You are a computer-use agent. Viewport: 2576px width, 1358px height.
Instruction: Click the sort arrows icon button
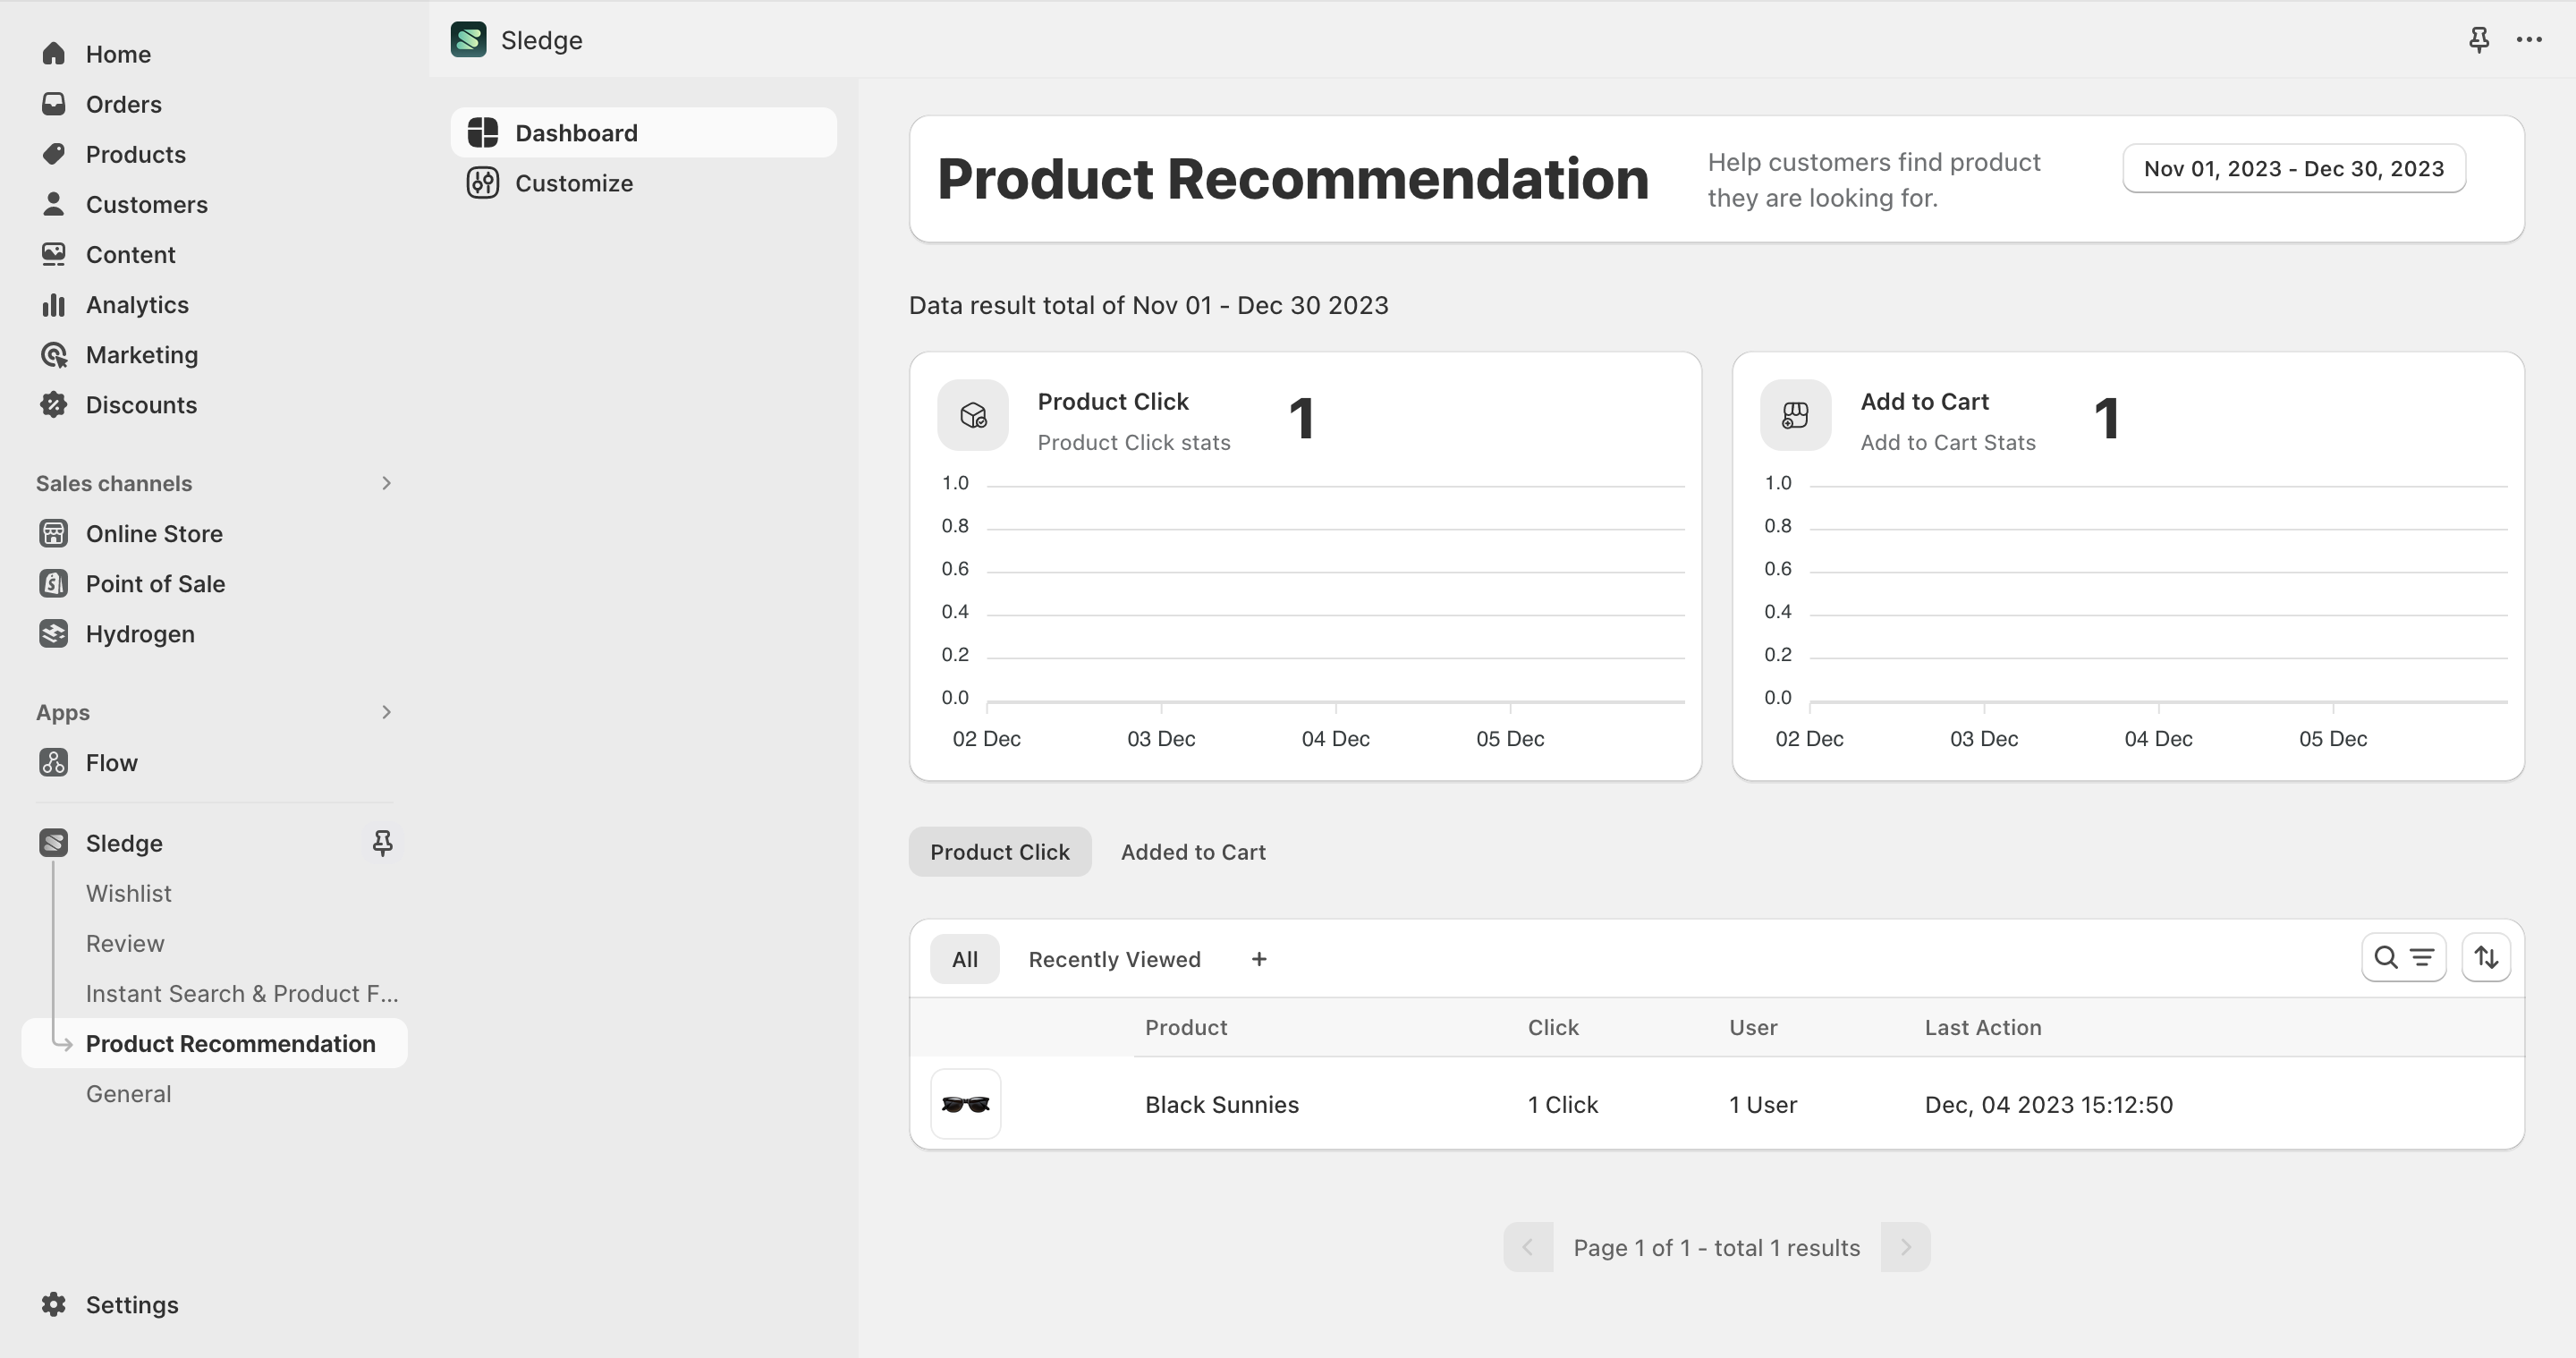point(2486,958)
